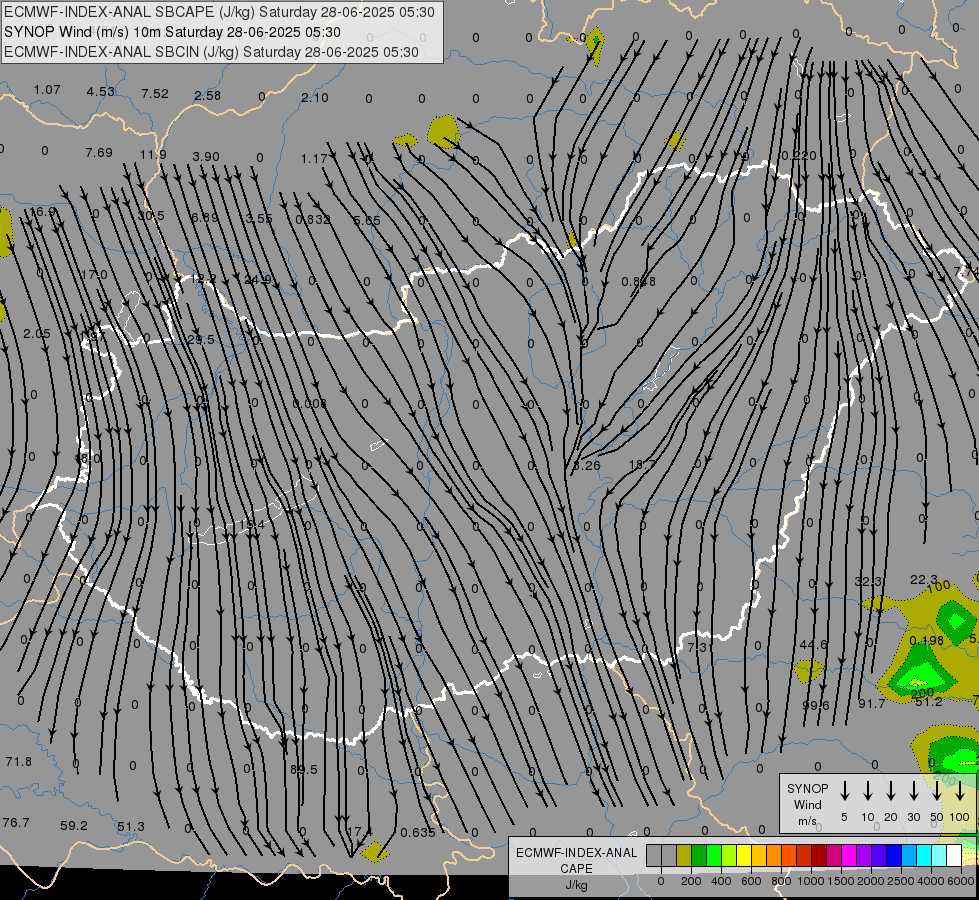Click the 71.8 value on the map

click(x=18, y=762)
